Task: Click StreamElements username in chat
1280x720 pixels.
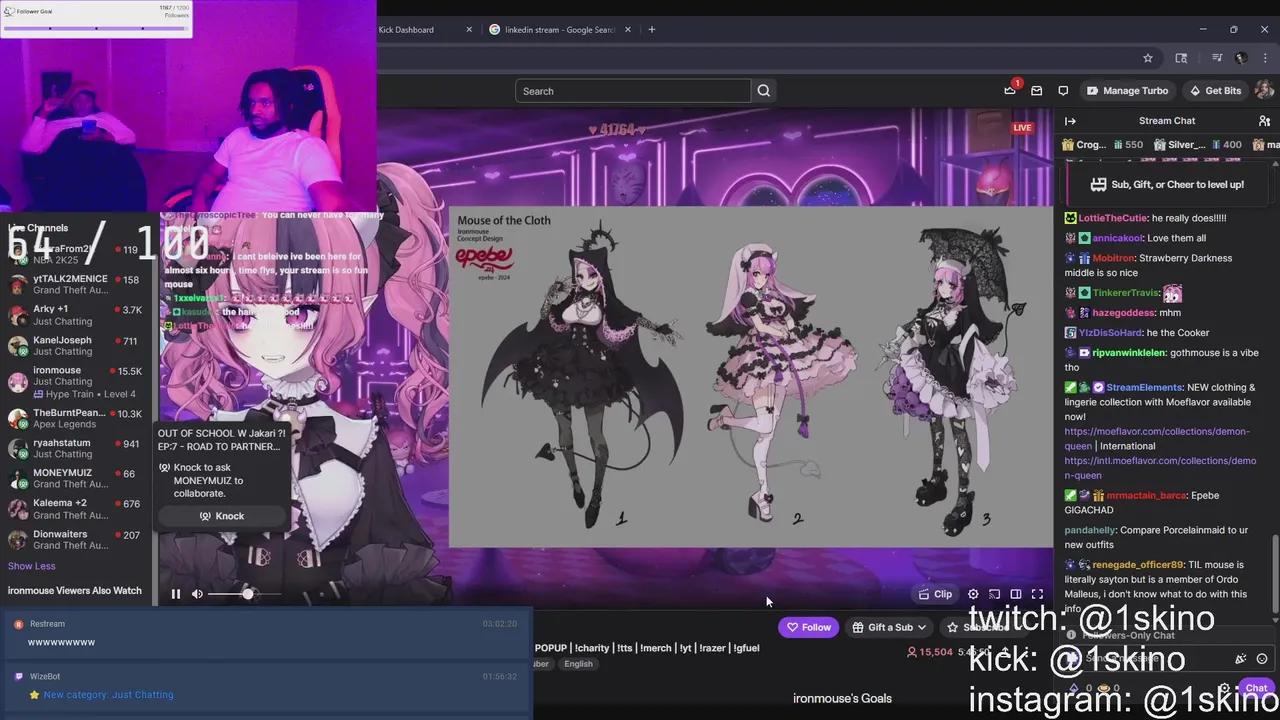Action: coord(1144,387)
